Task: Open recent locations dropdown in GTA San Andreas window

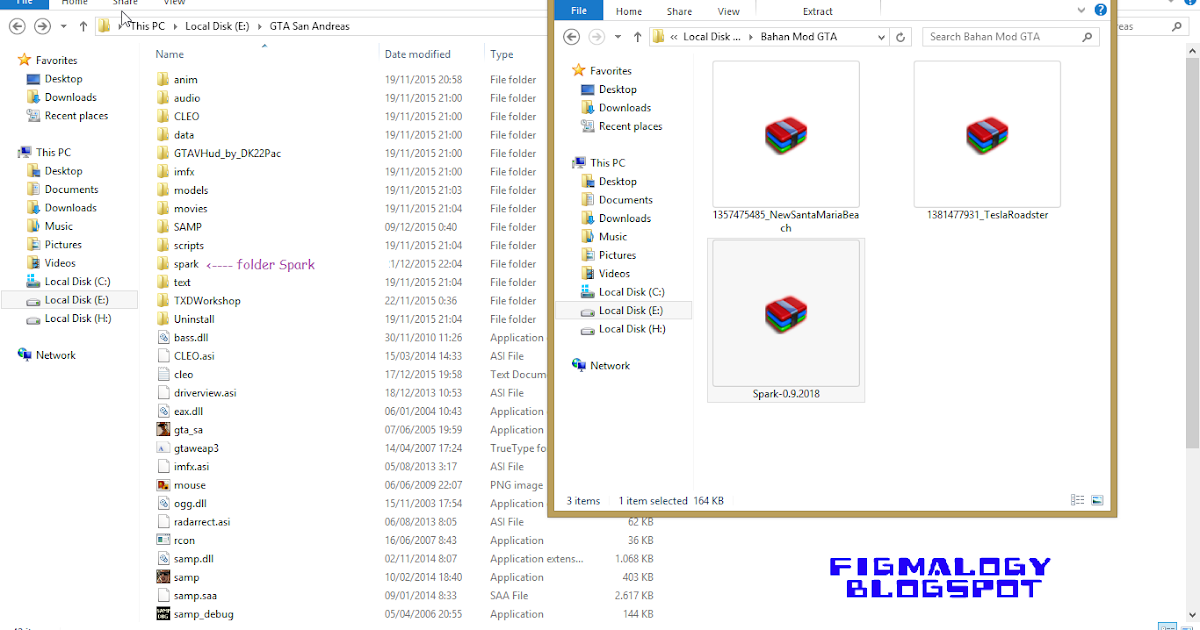Action: (x=63, y=26)
